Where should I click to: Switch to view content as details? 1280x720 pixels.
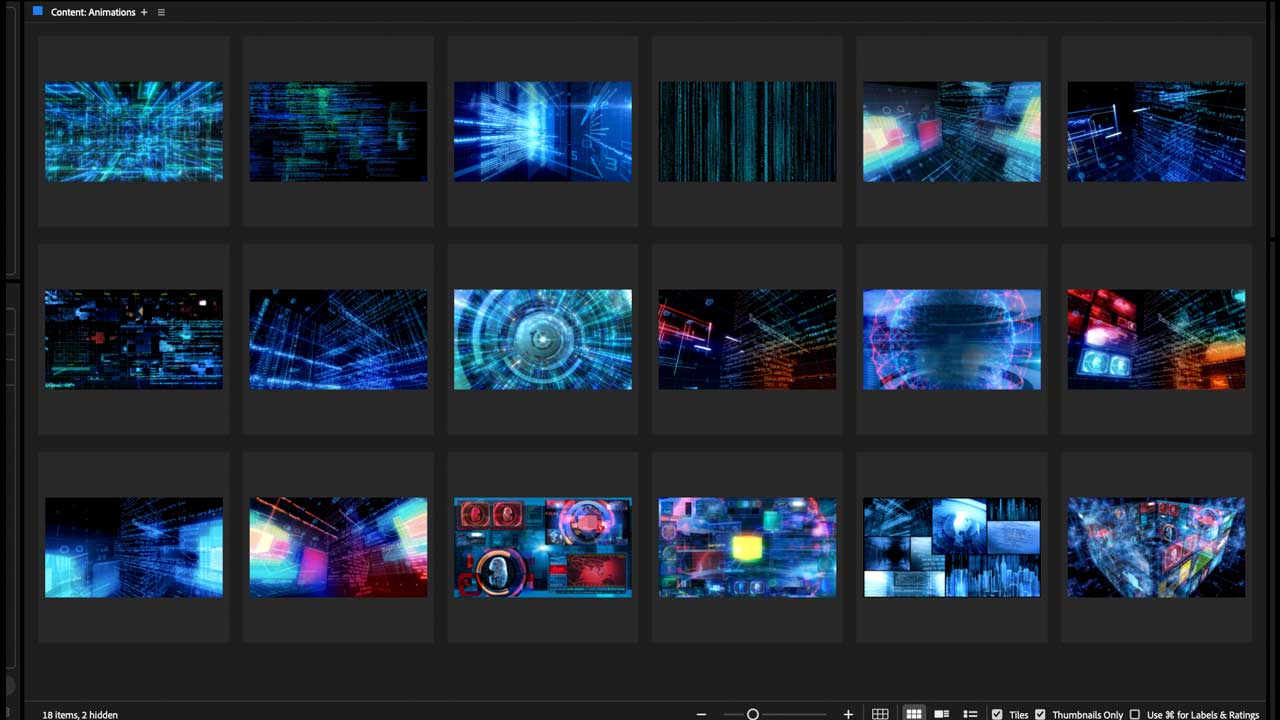click(942, 714)
